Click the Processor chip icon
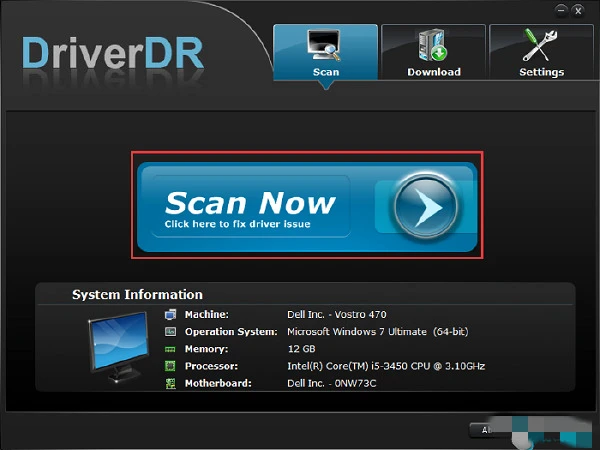Screen dimensions: 600x450 click(x=171, y=366)
